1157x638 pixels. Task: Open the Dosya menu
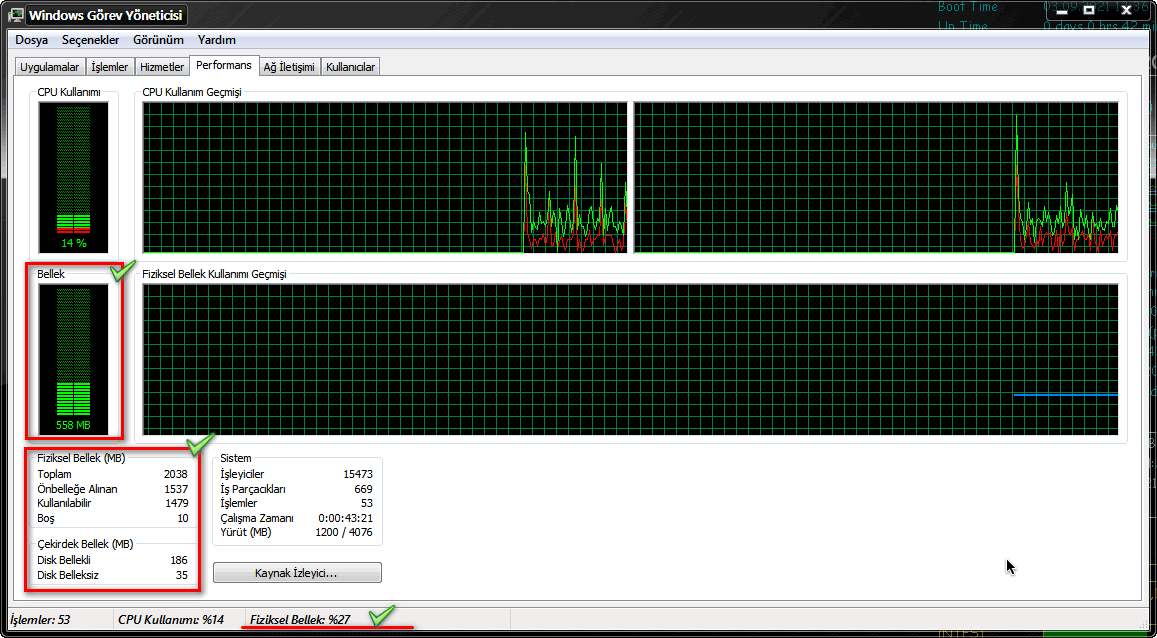[x=32, y=40]
